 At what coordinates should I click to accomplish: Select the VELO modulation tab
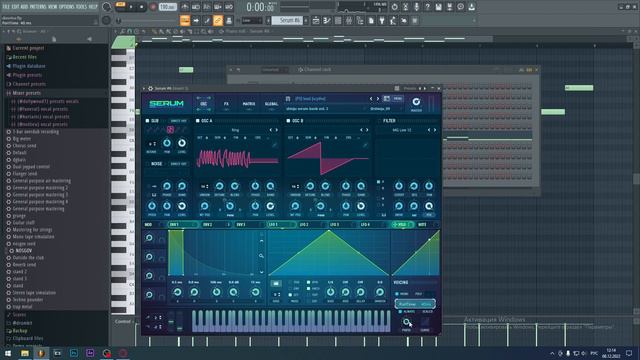(402, 224)
